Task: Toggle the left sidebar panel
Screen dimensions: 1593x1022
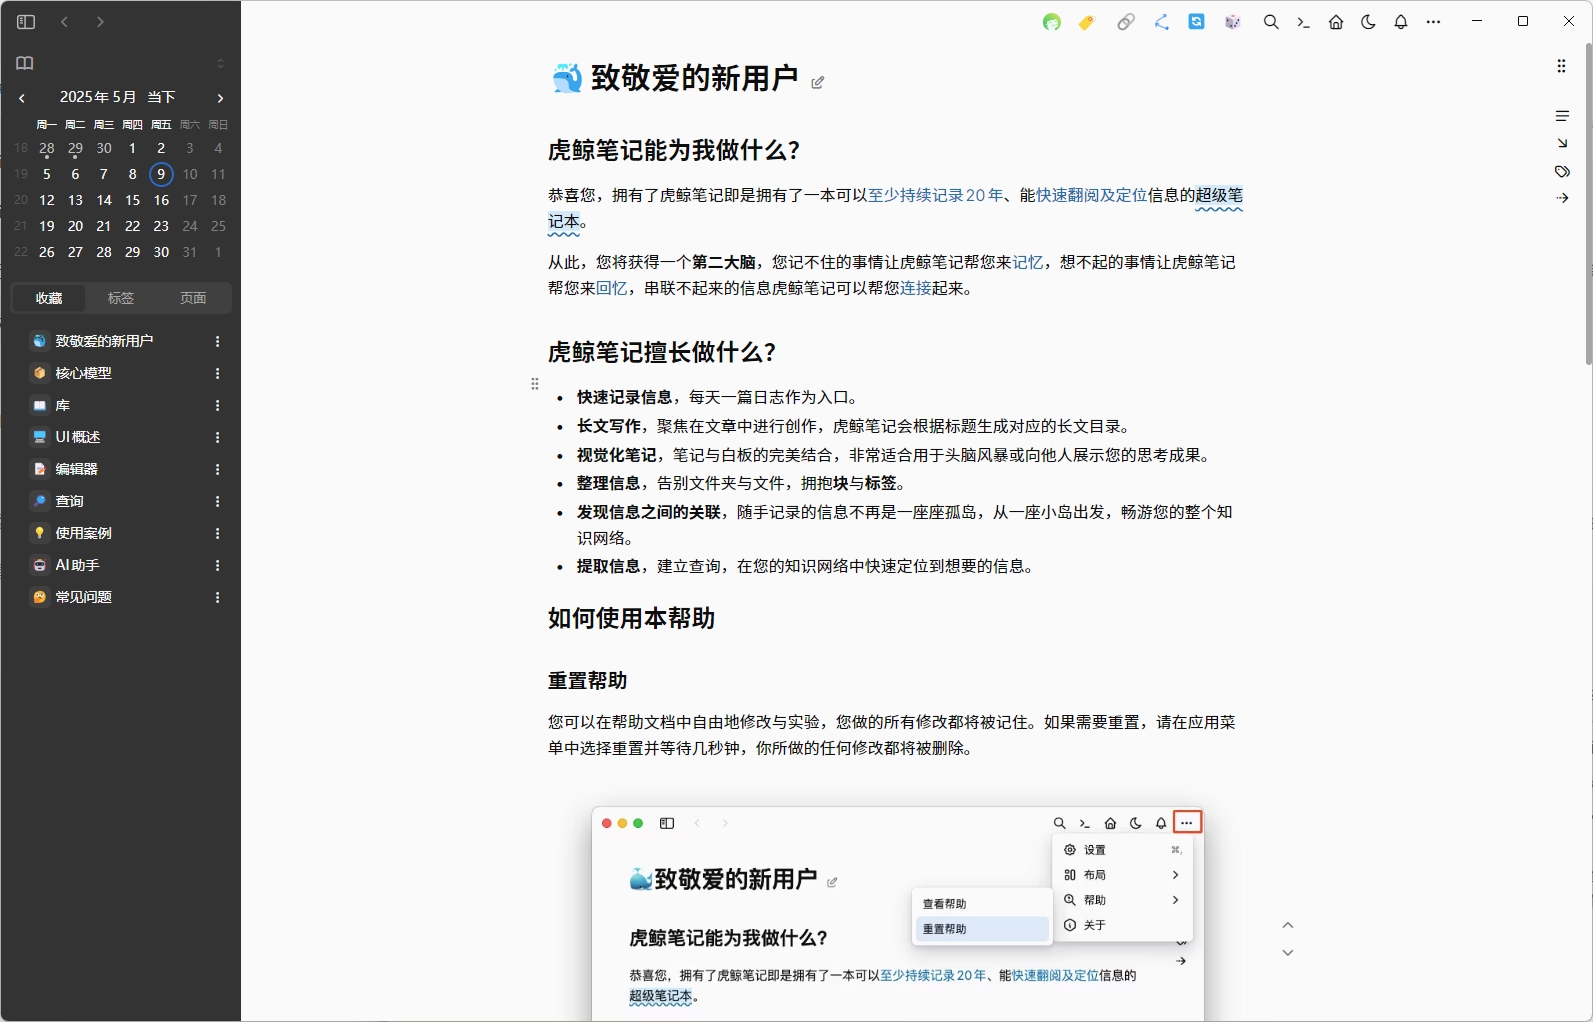Action: point(26,22)
